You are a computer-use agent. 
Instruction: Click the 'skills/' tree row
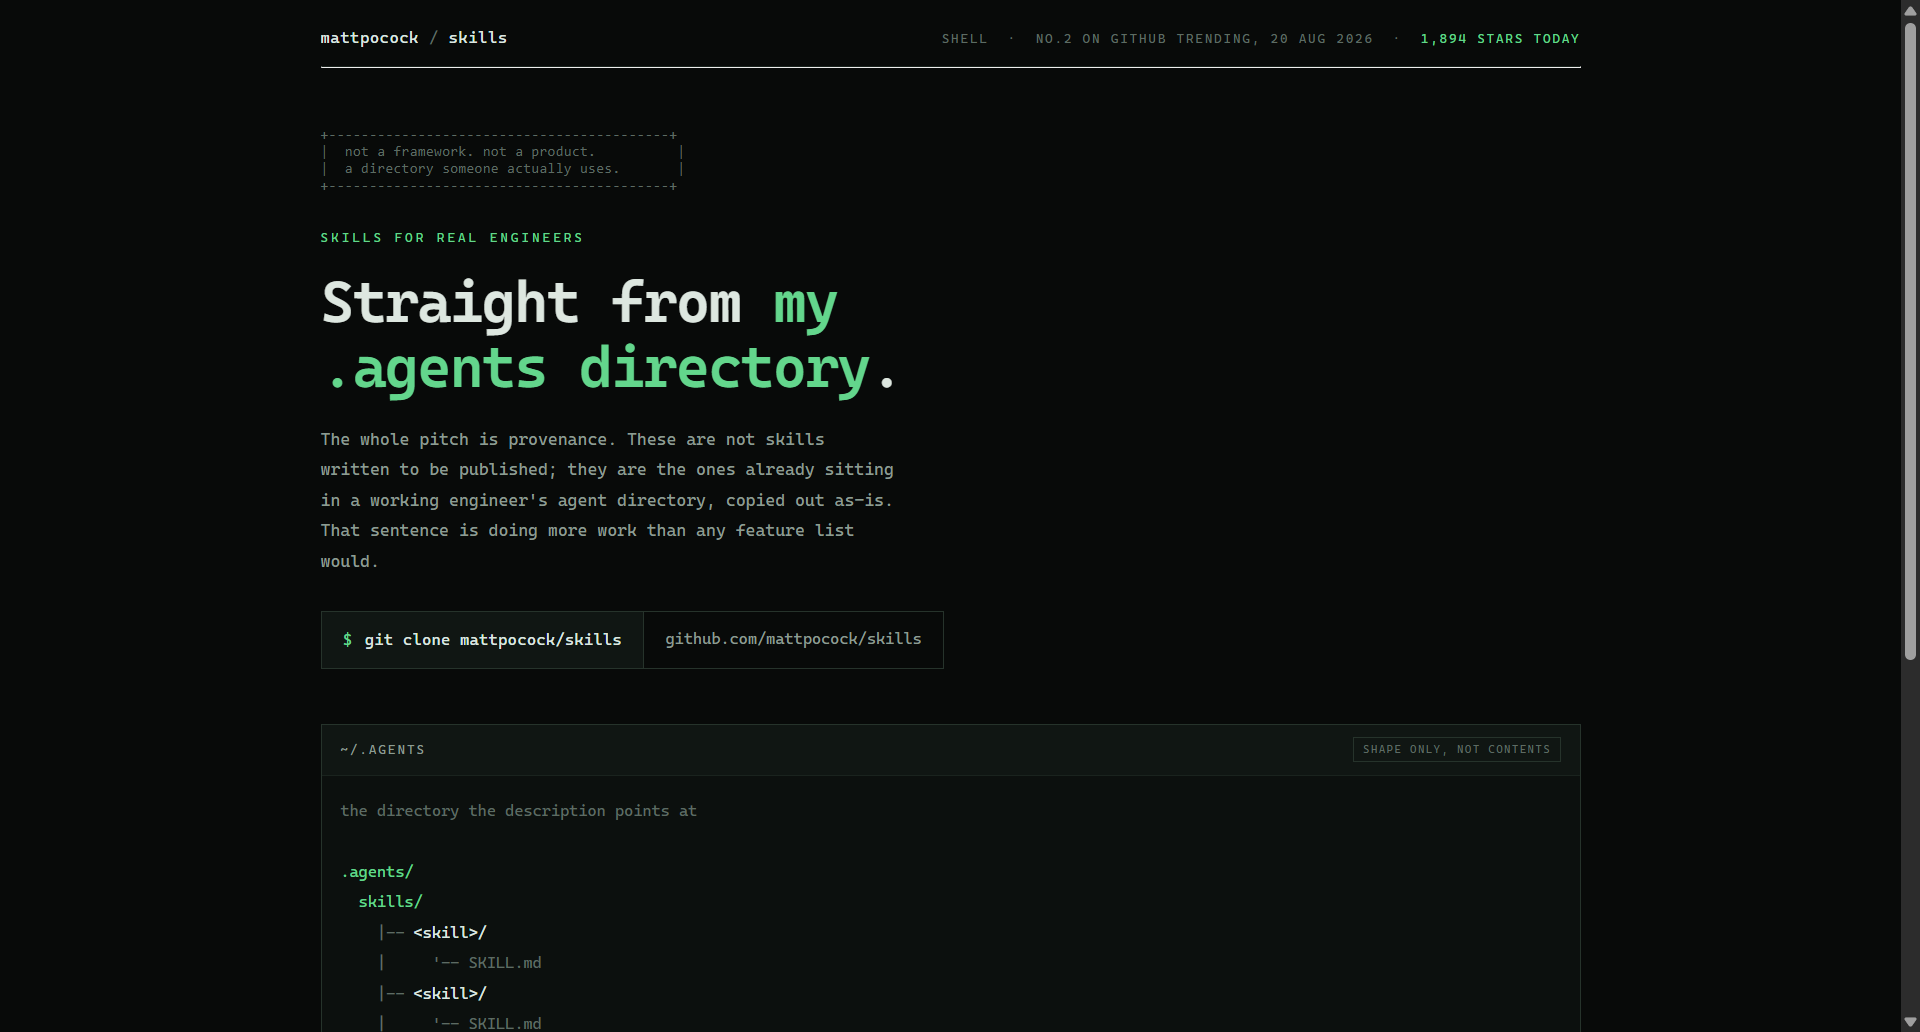coord(390,902)
